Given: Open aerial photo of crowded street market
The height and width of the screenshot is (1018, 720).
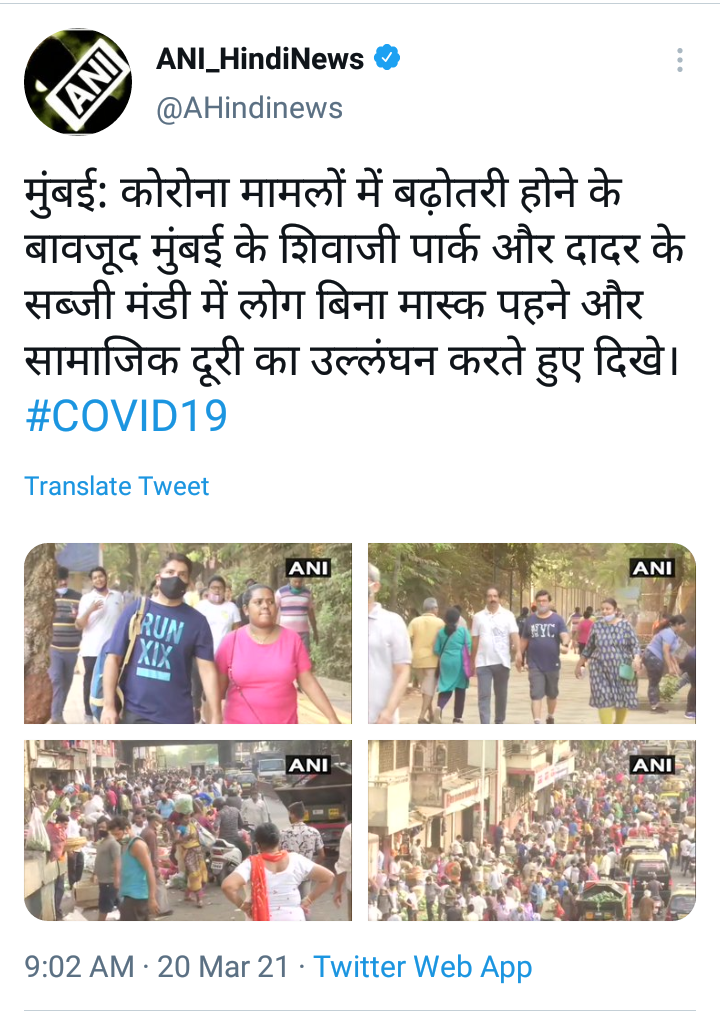Looking at the screenshot, I should (532, 830).
